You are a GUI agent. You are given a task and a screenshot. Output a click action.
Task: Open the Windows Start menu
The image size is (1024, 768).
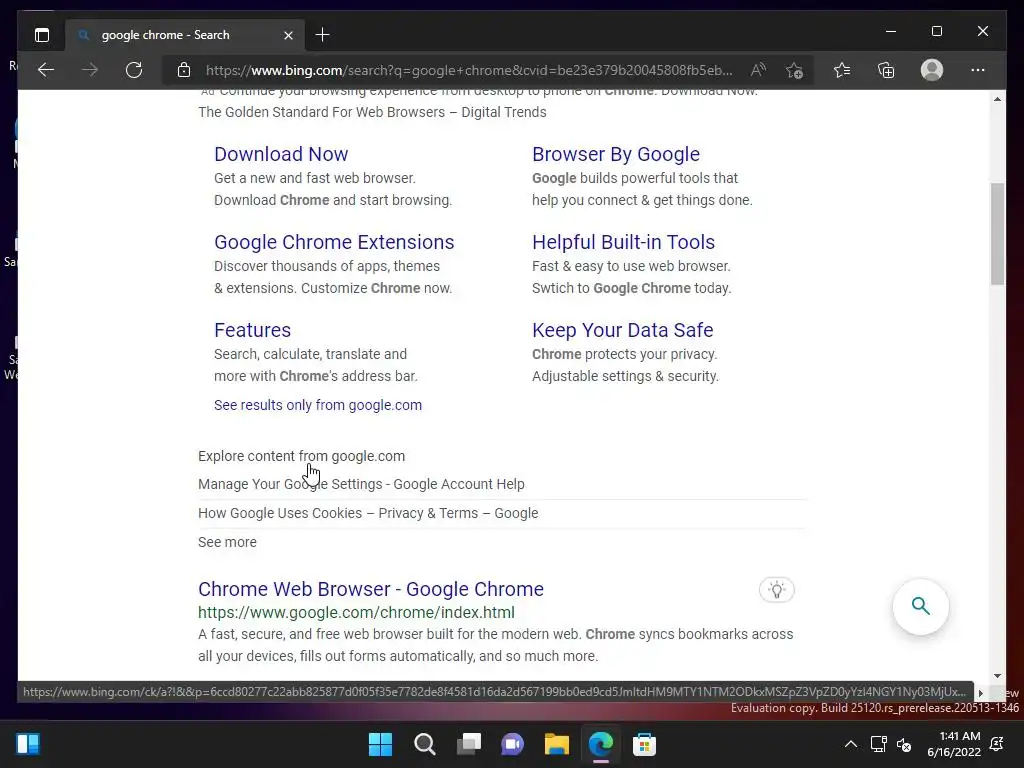(380, 744)
